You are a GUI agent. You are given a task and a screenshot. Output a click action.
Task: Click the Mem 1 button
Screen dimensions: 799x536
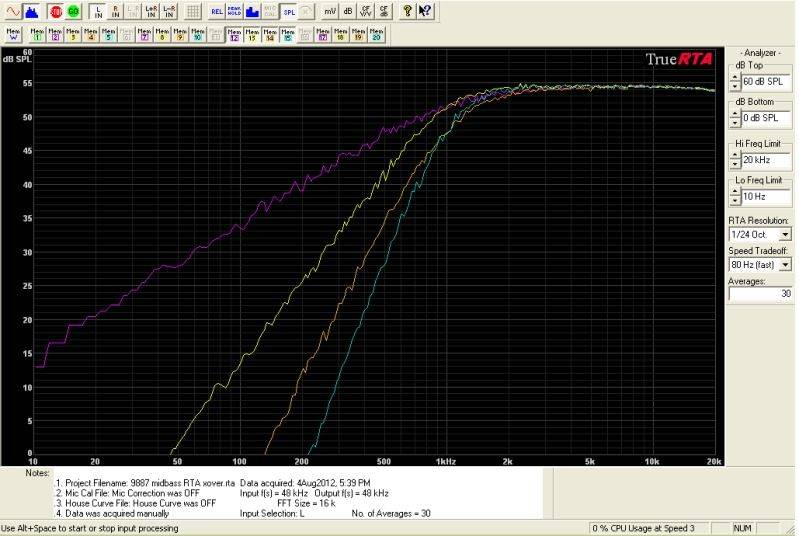37,35
